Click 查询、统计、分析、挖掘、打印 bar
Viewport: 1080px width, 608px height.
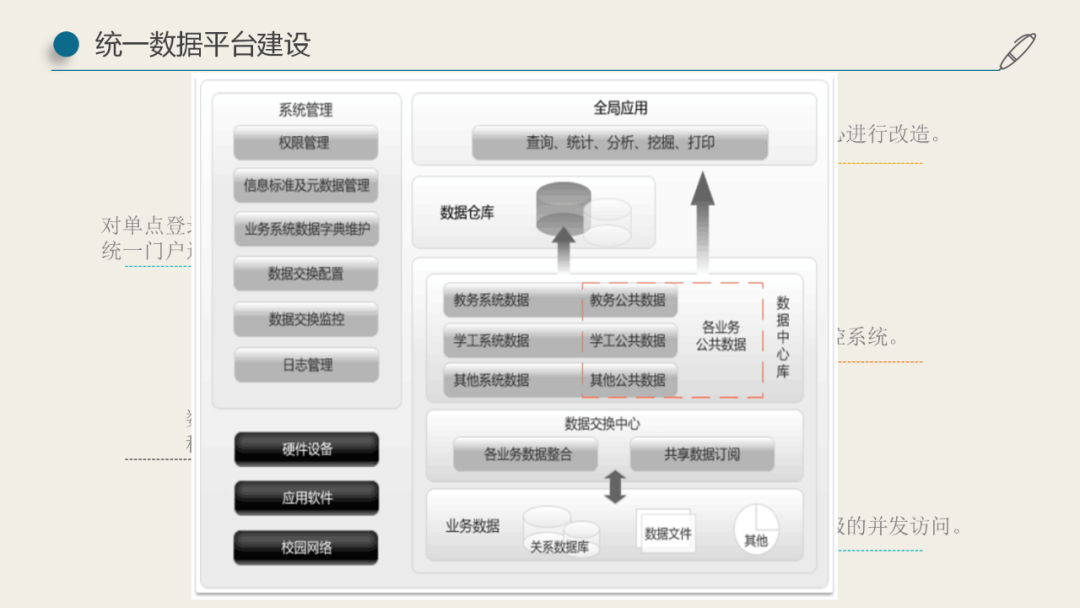pos(620,143)
